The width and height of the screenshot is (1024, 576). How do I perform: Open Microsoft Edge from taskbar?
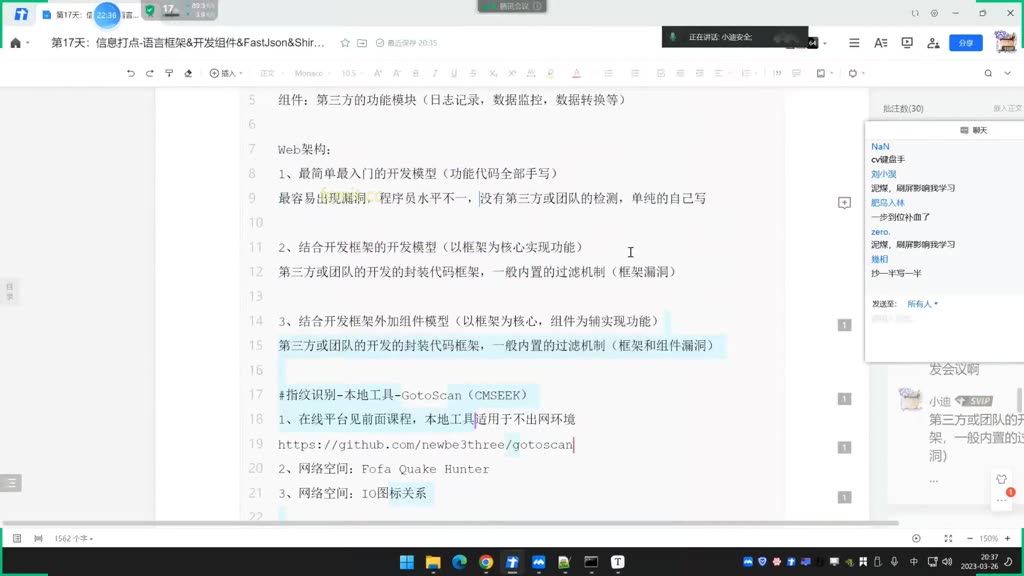coord(460,562)
